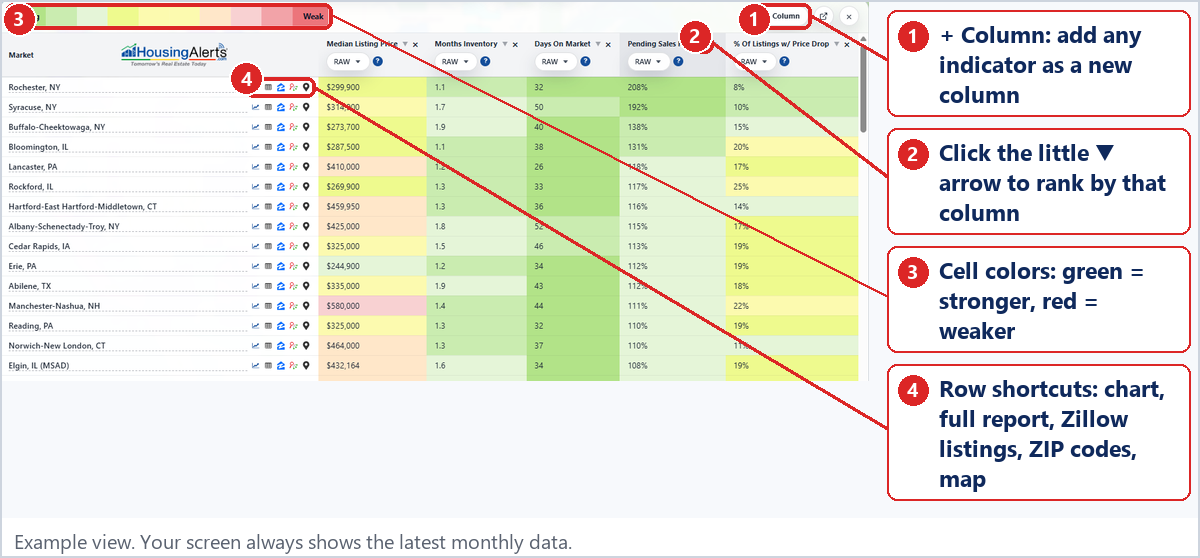The image size is (1200, 558).
Task: Show map pin for Lancaster, PA
Action: [x=306, y=167]
